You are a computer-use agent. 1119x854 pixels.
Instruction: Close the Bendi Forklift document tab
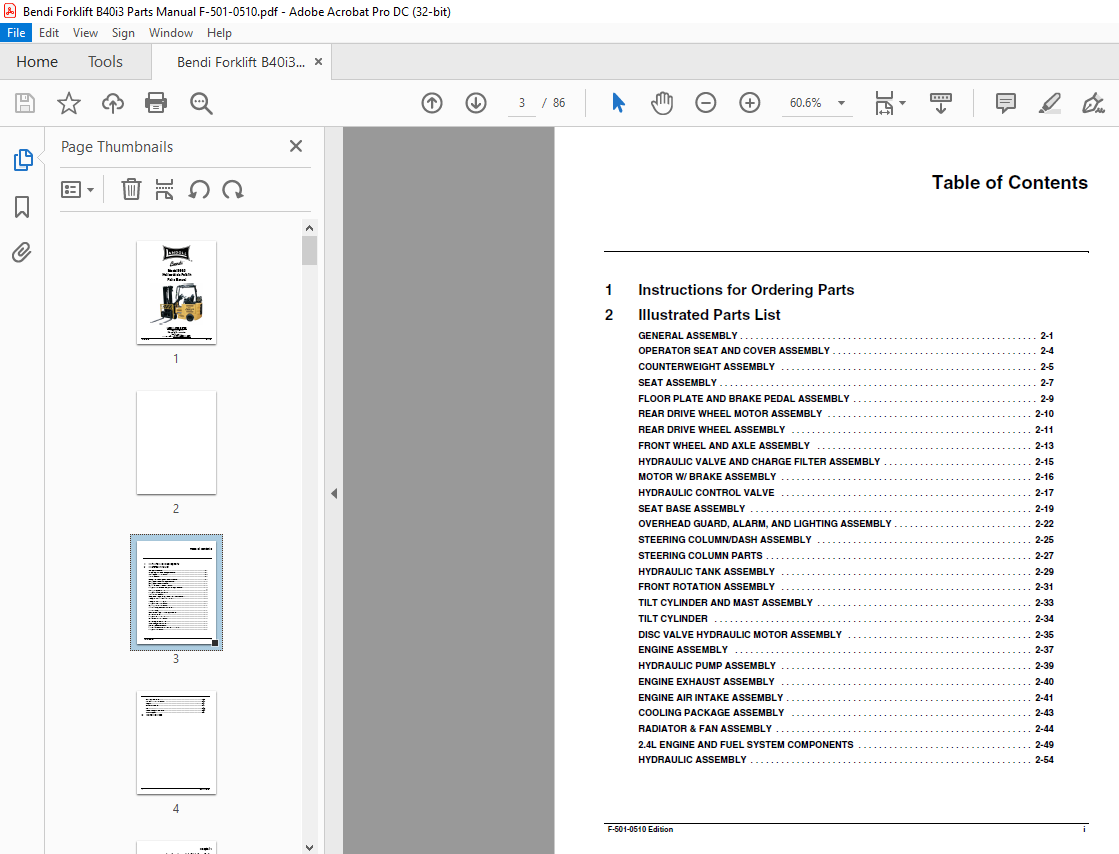coord(318,61)
